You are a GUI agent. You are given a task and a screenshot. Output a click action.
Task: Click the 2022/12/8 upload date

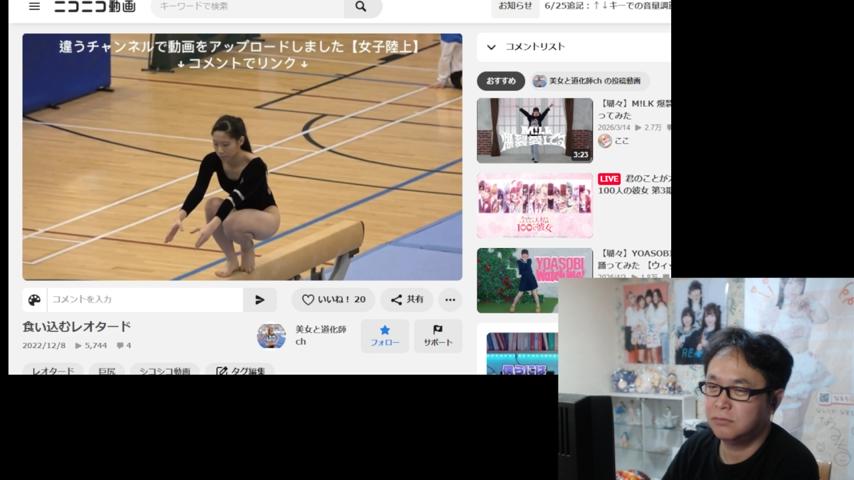(44, 345)
